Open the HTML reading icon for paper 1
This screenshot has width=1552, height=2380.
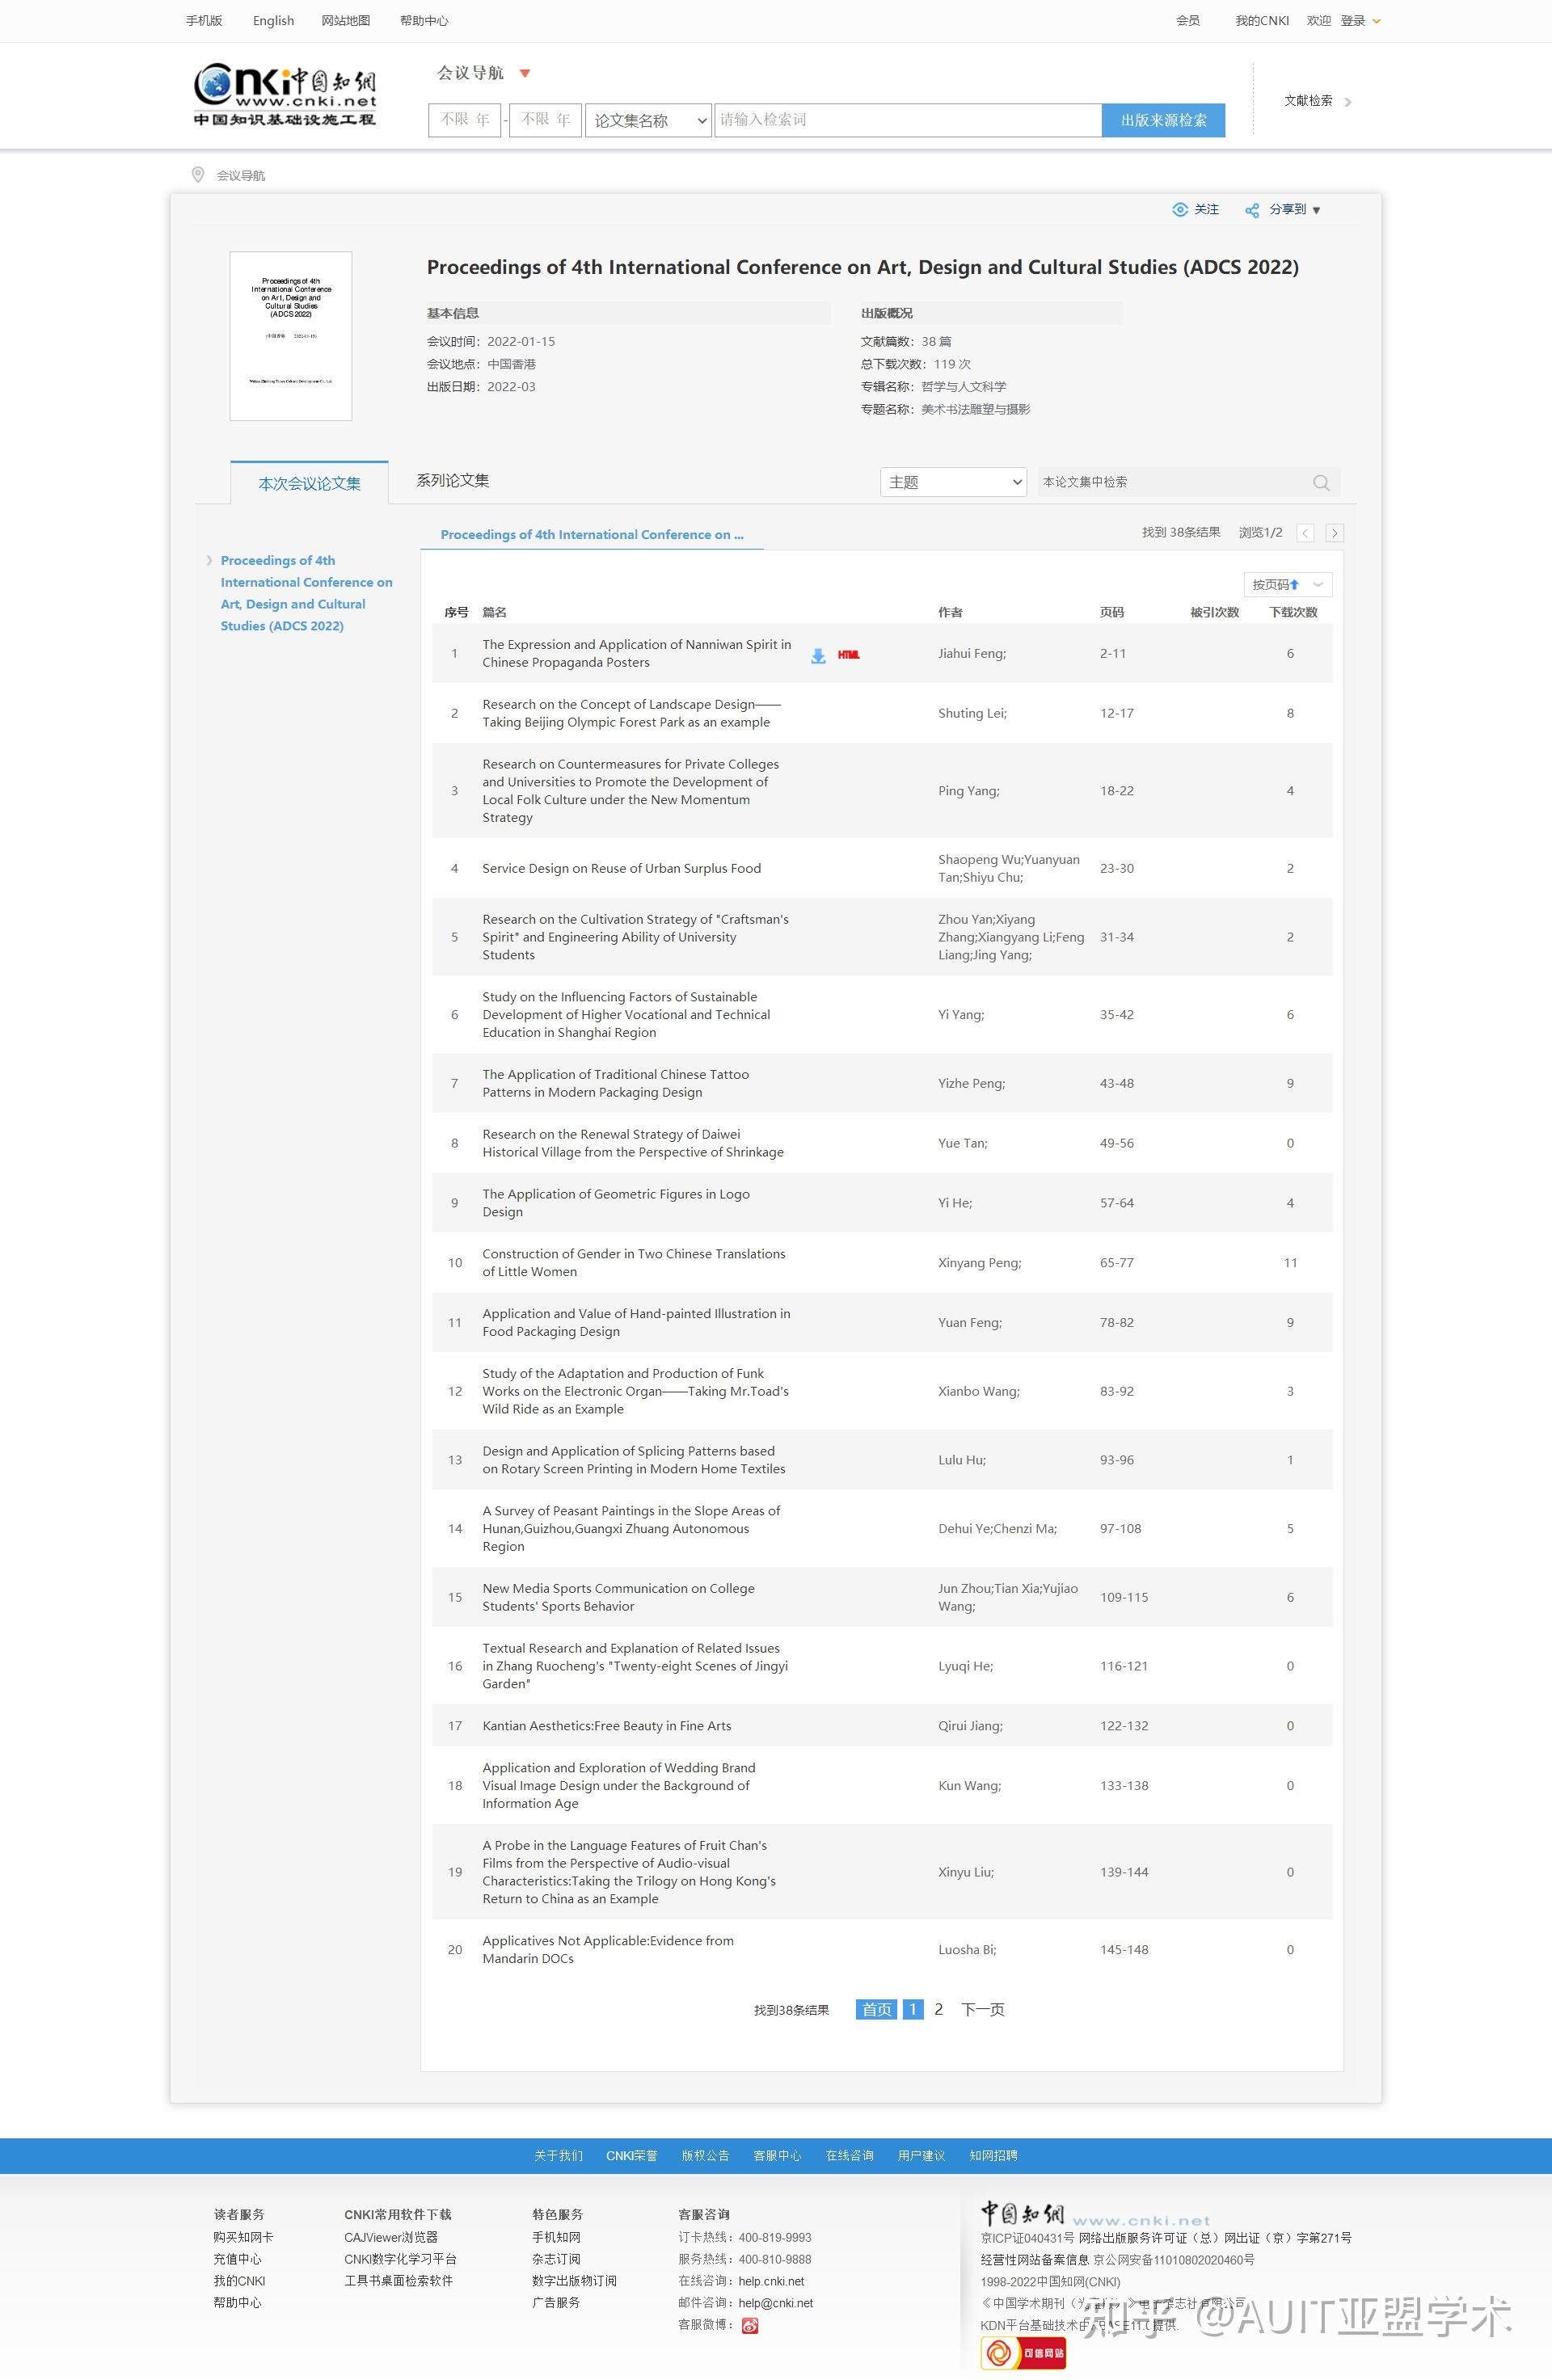click(849, 655)
